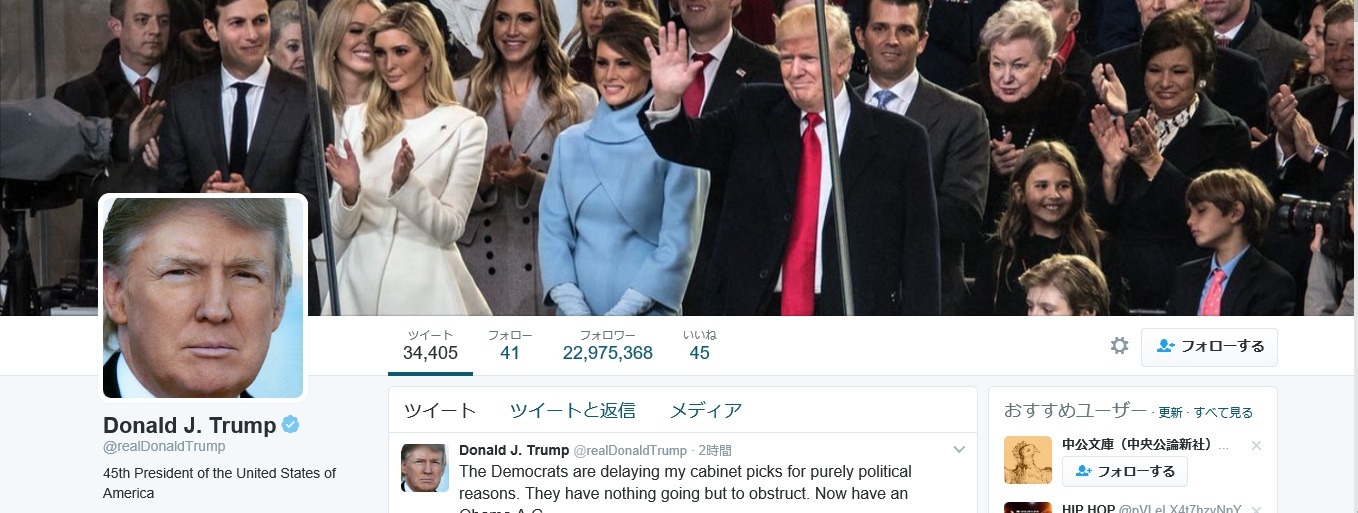Click the tweet author's small avatar
This screenshot has width=1358, height=513.
point(425,468)
